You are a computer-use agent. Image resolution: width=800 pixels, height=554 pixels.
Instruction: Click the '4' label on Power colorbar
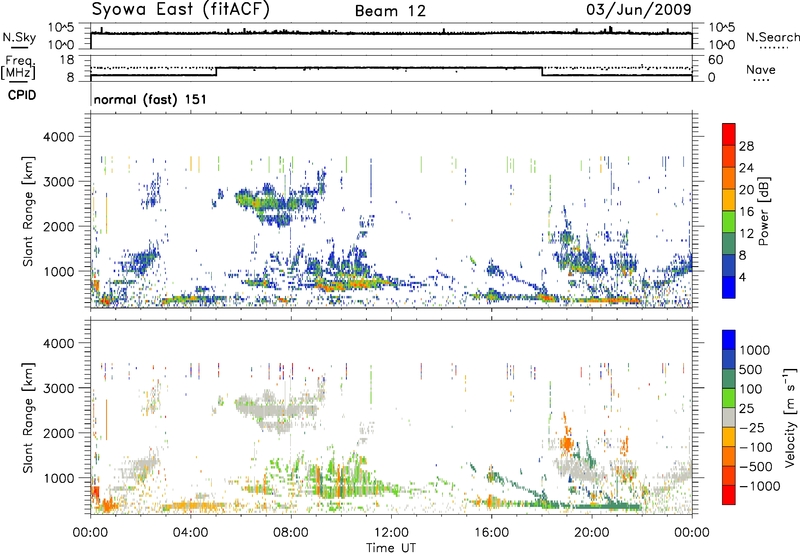click(743, 277)
